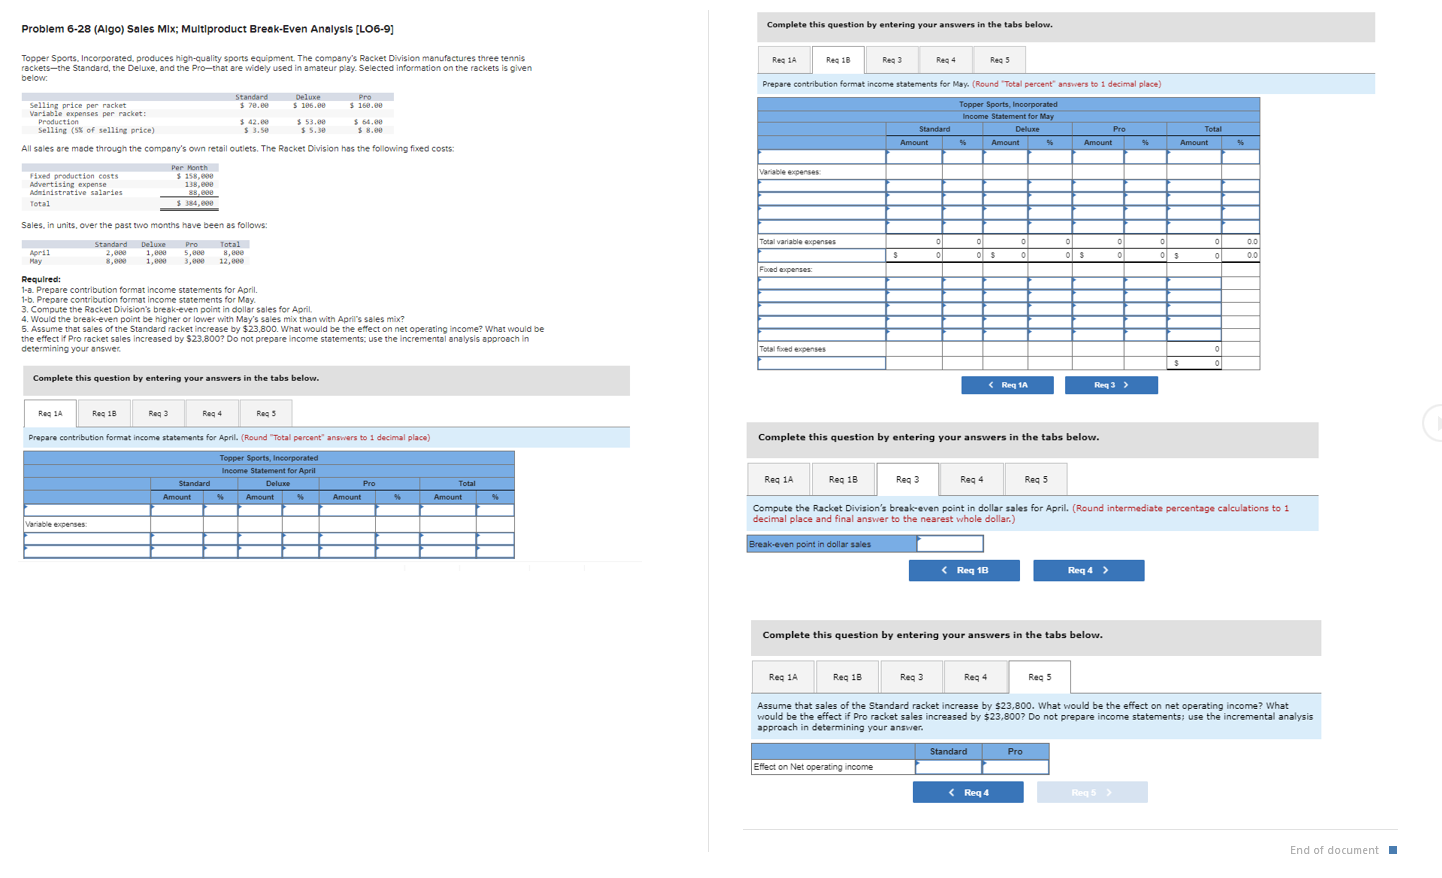Open first dropdown row under May Variable expenses
This screenshot has height=878, width=1442.
[821, 185]
